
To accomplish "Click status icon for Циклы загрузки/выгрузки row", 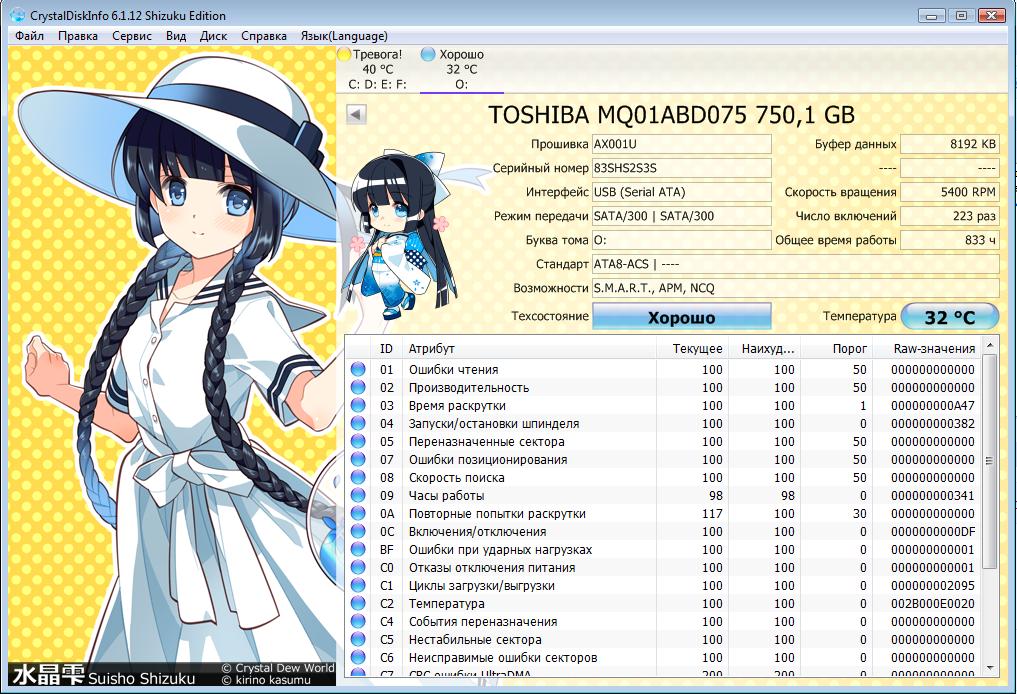I will tap(357, 585).
